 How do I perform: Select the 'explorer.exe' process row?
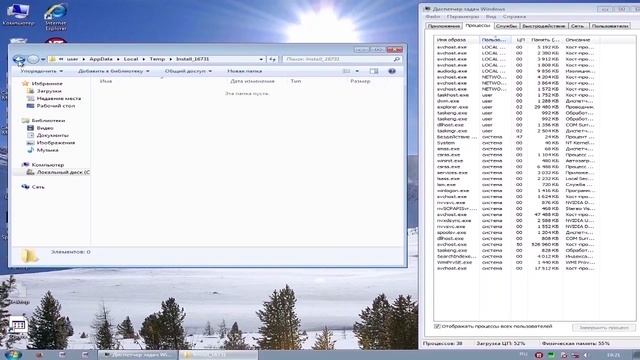(516, 107)
